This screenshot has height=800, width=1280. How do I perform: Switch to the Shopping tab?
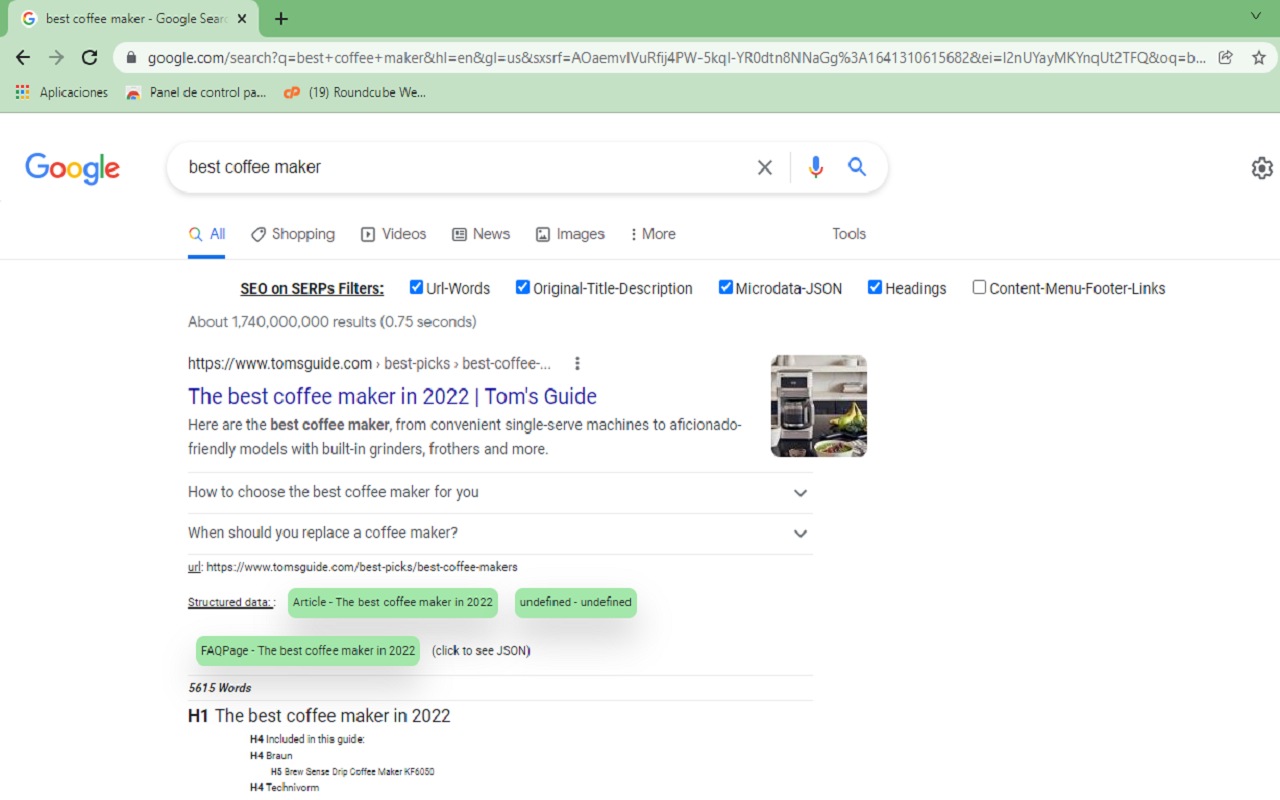(293, 234)
